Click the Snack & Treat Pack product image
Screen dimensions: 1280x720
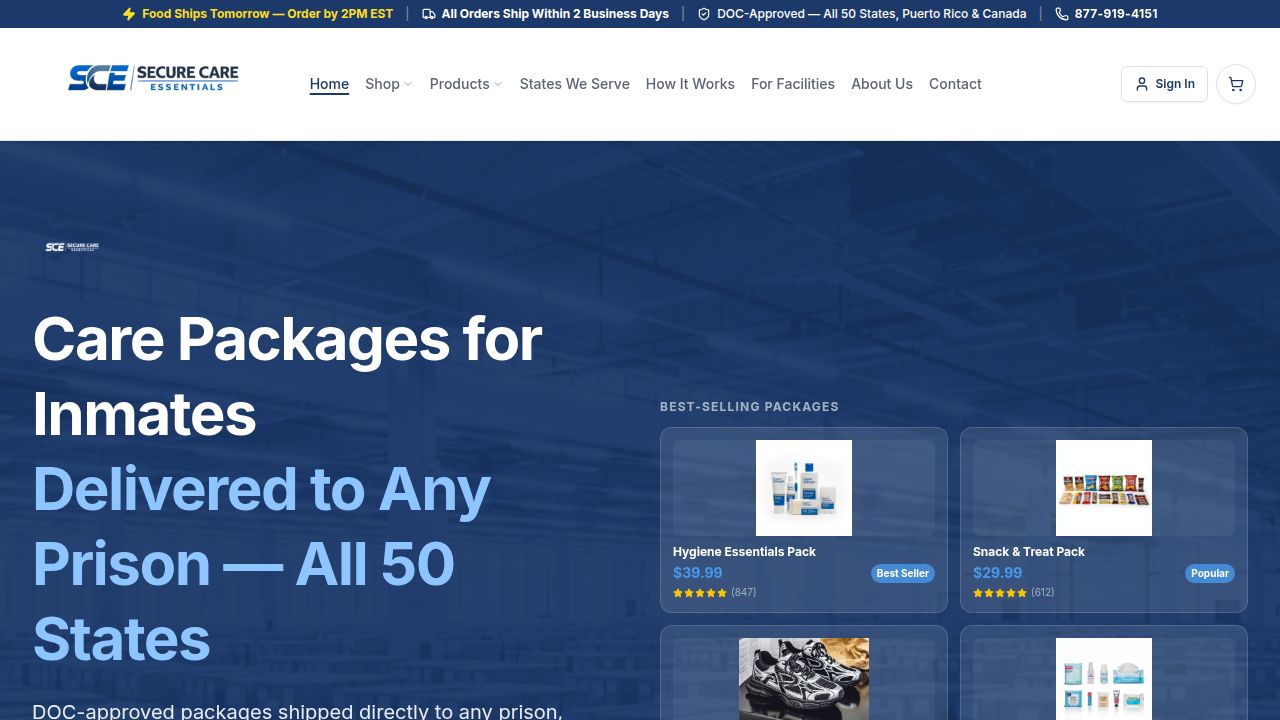1104,488
